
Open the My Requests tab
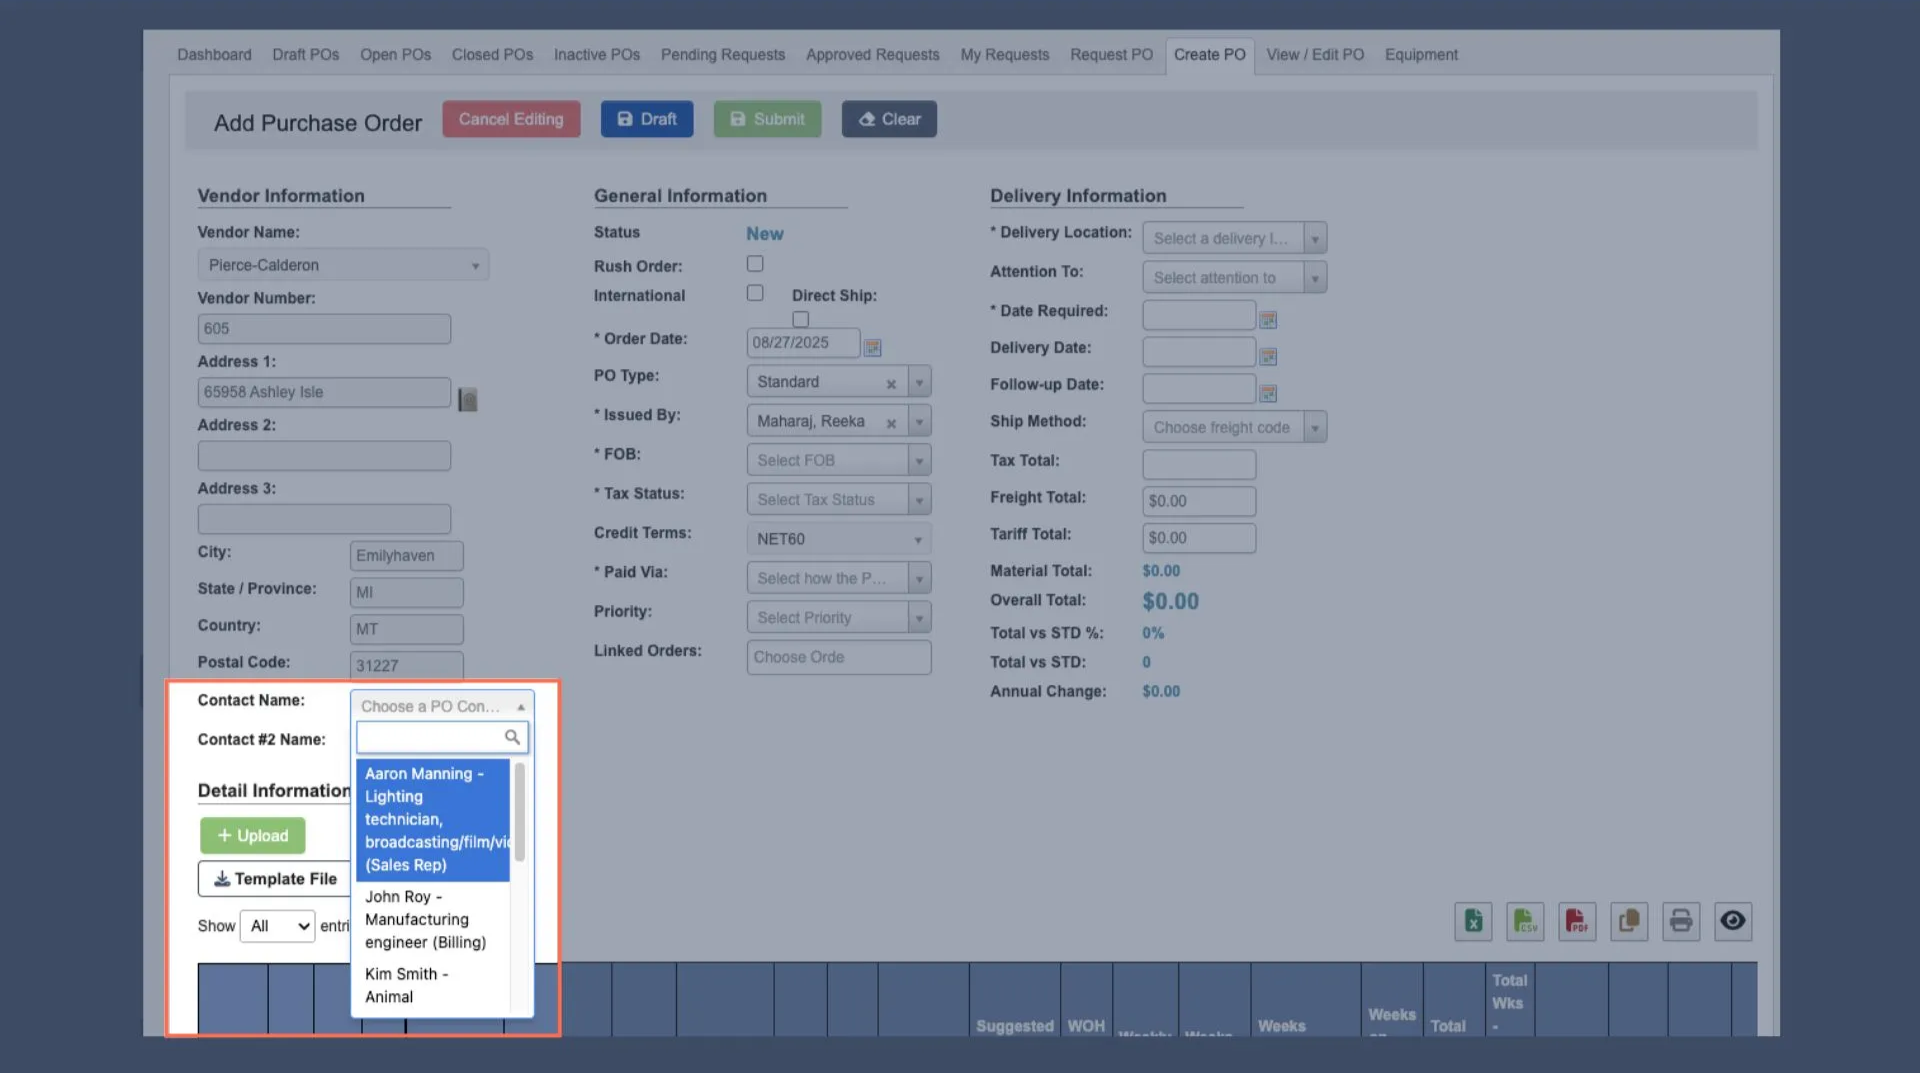pos(1004,55)
